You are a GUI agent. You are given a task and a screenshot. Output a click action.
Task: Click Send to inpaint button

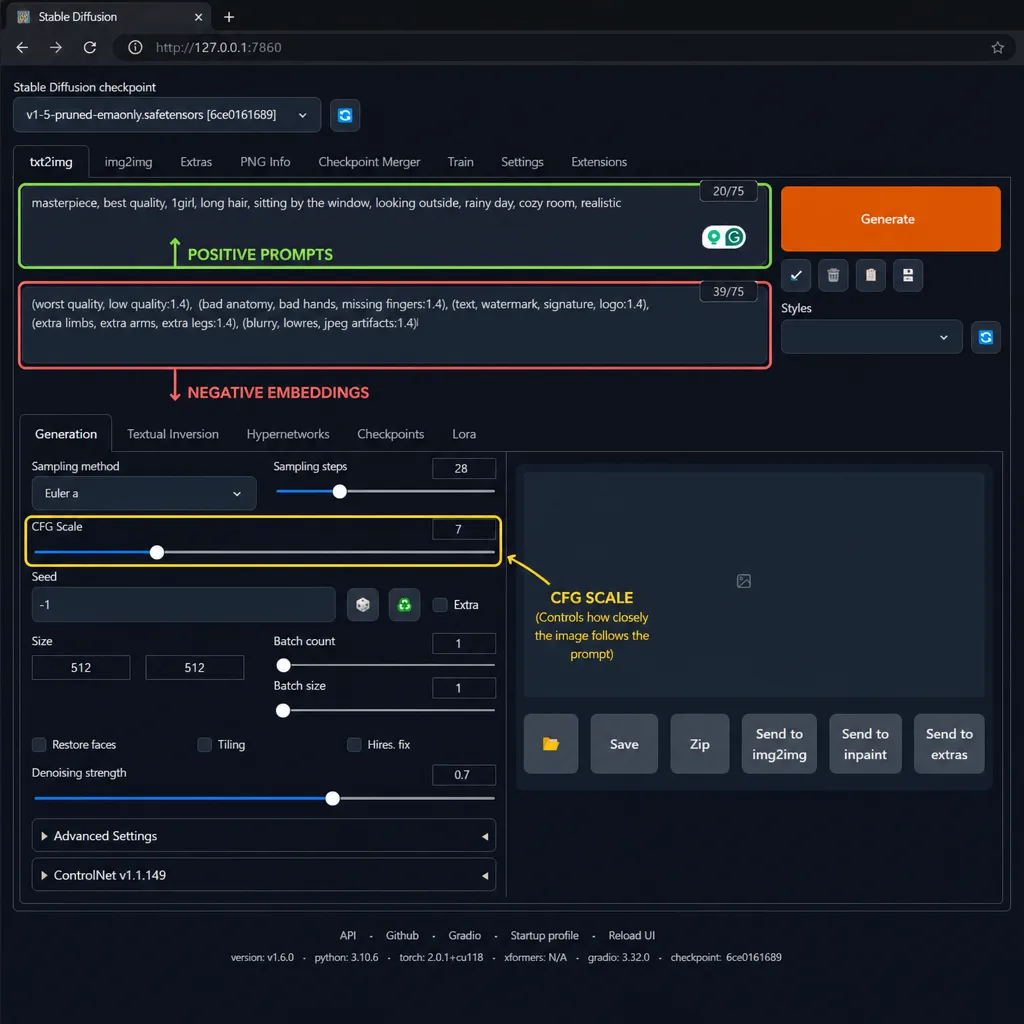click(865, 744)
